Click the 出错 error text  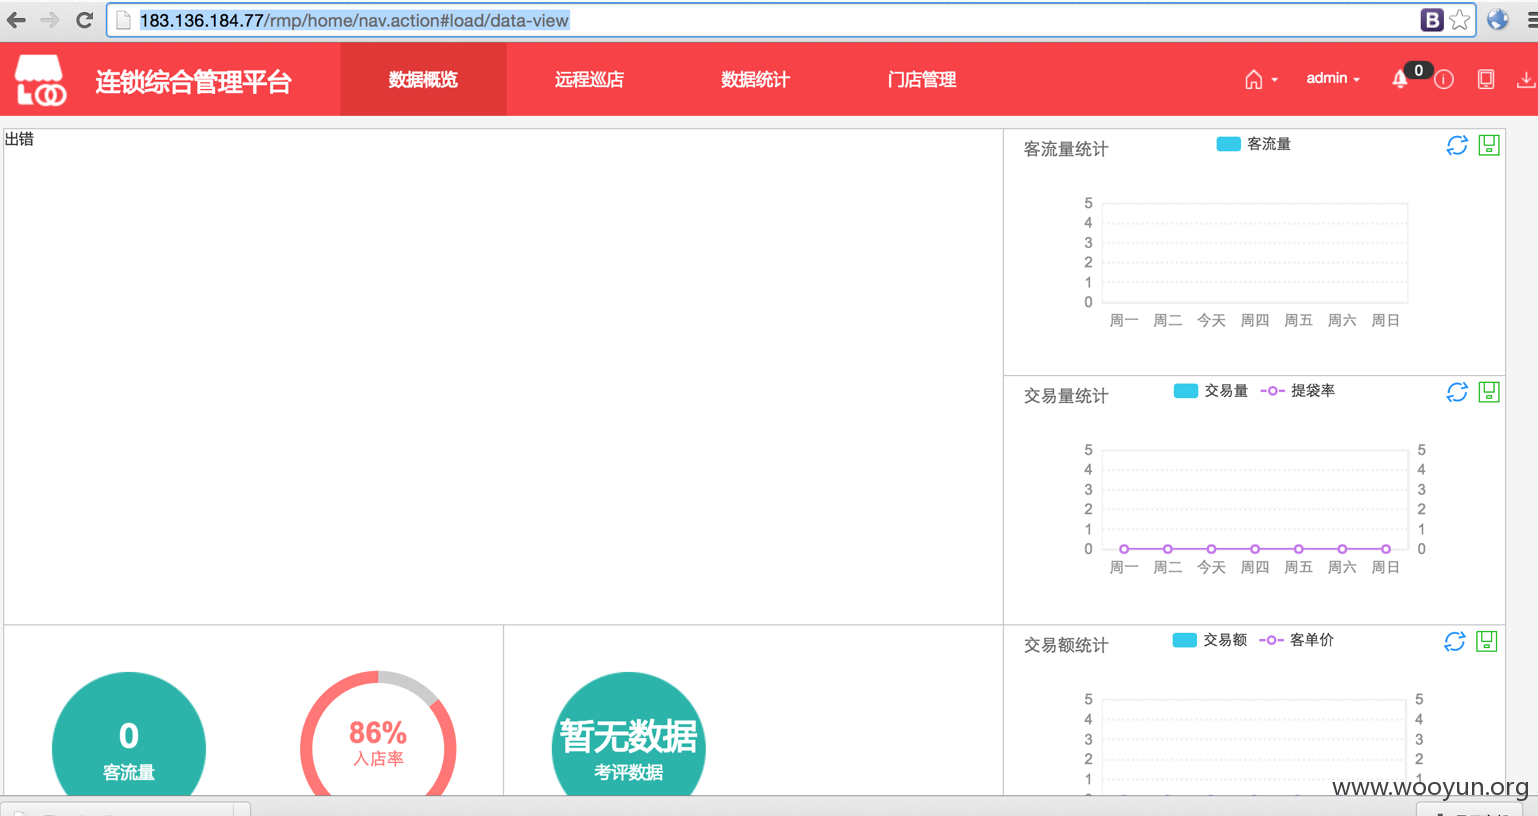tap(19, 139)
